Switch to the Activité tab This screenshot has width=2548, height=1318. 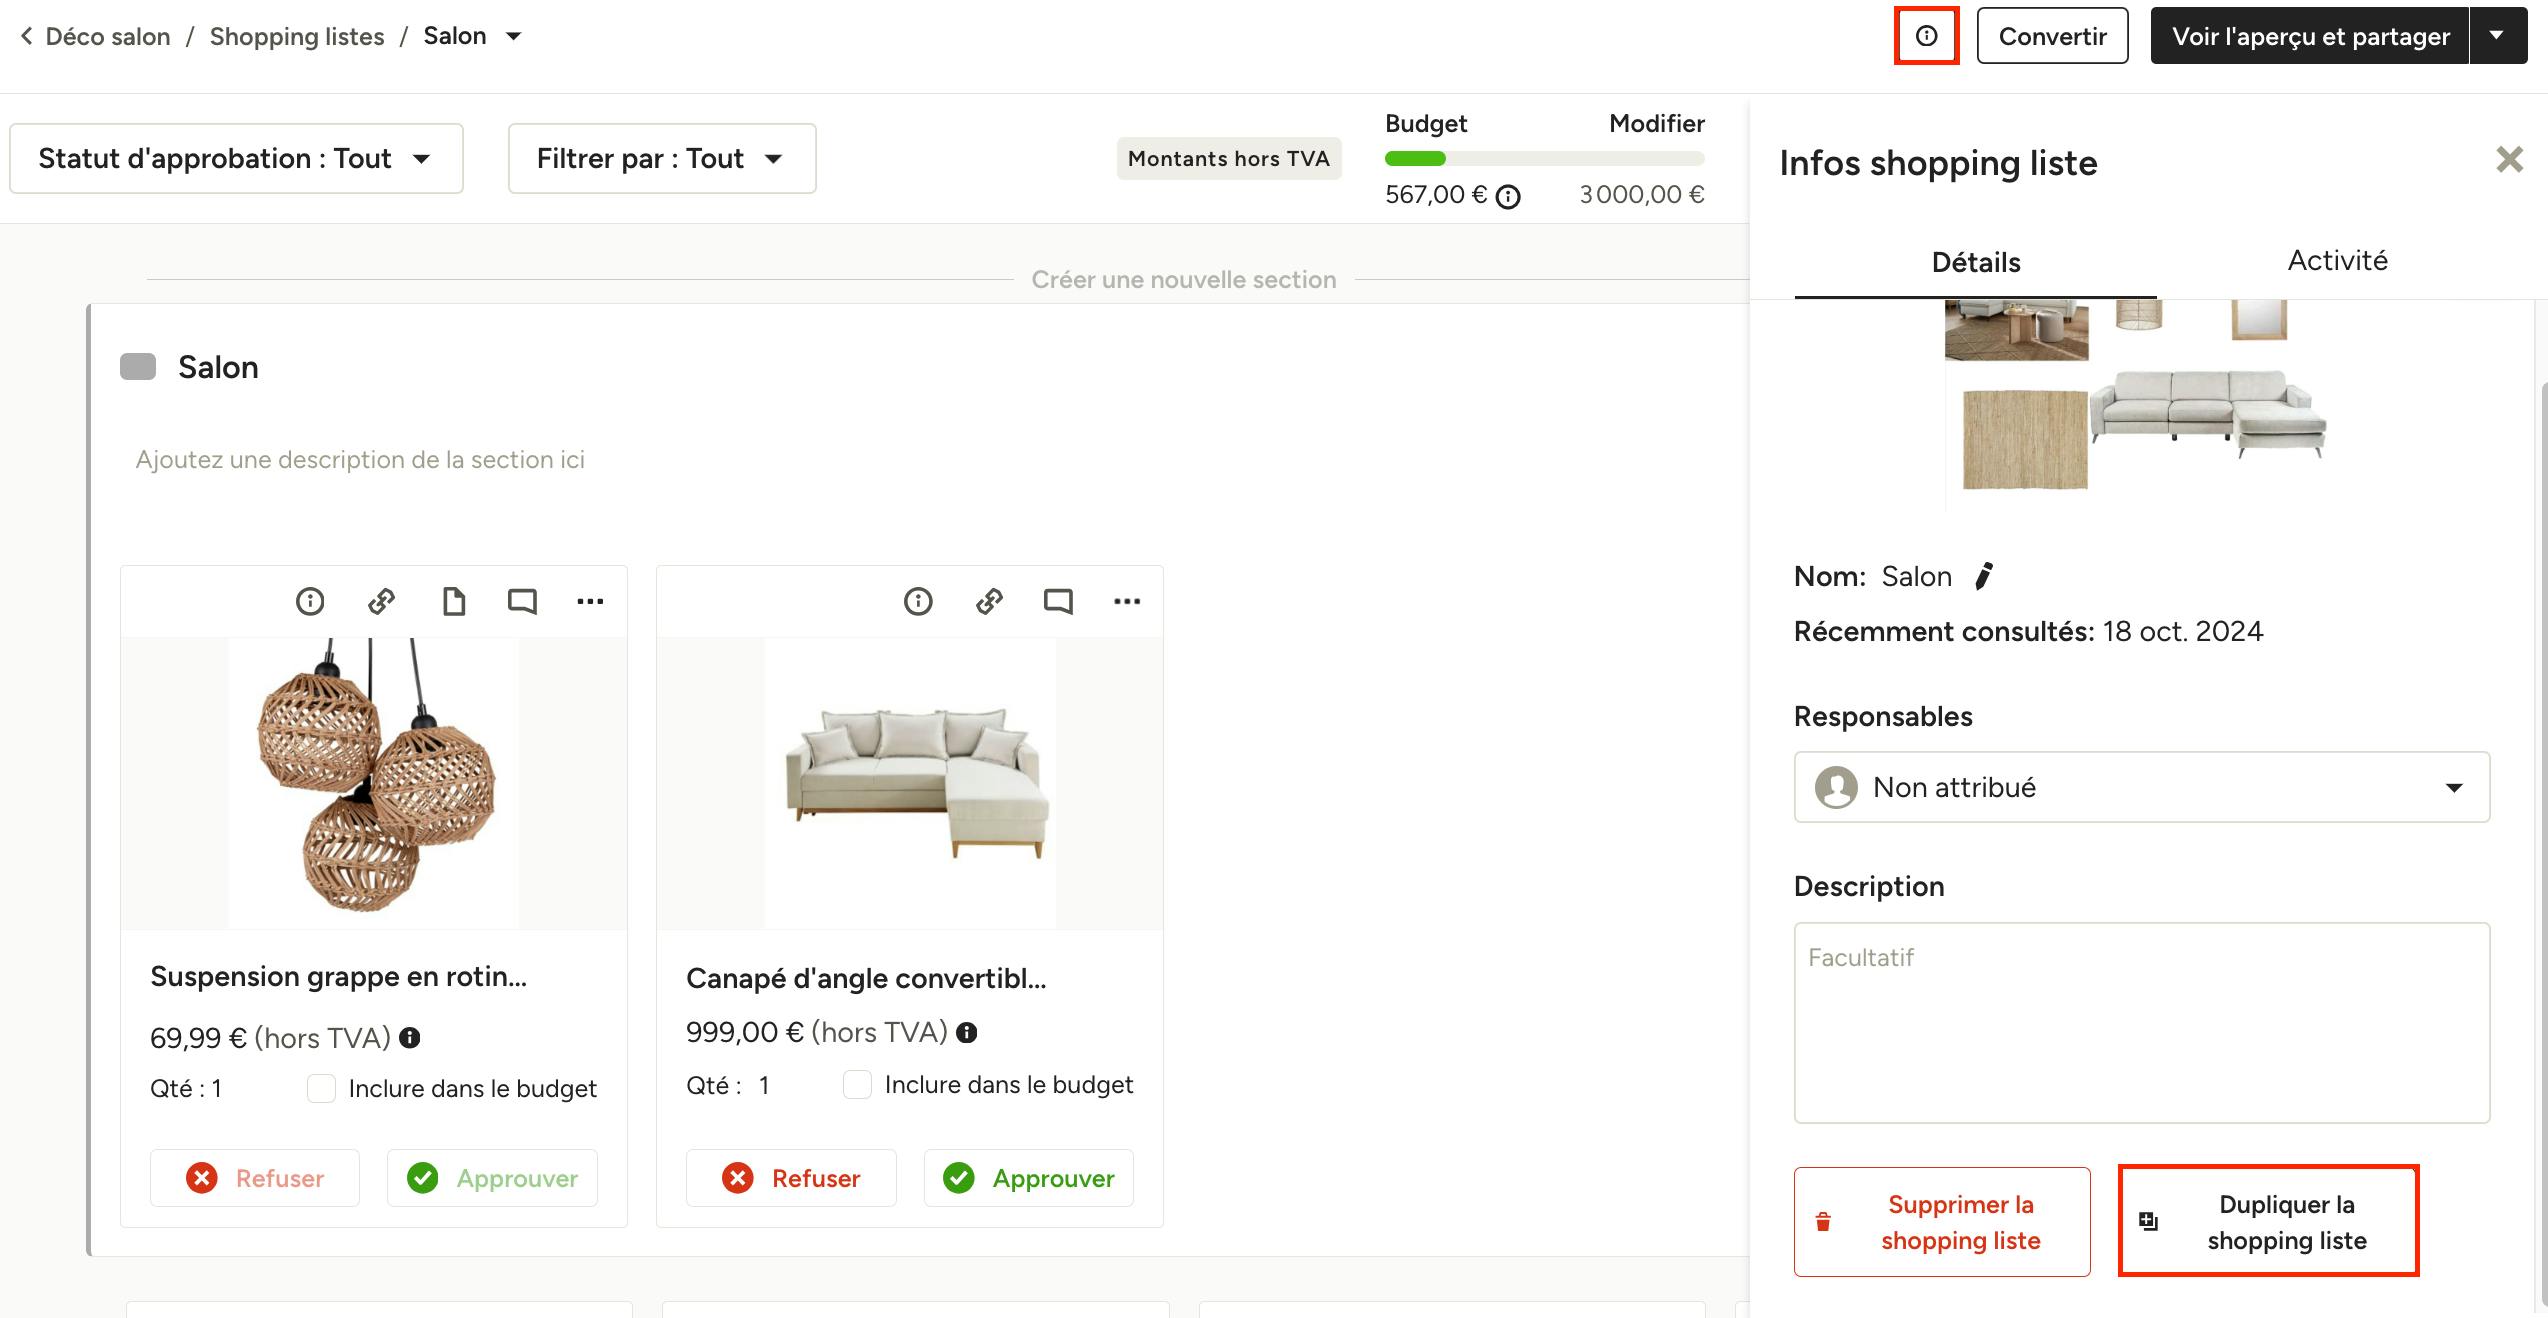click(2337, 261)
